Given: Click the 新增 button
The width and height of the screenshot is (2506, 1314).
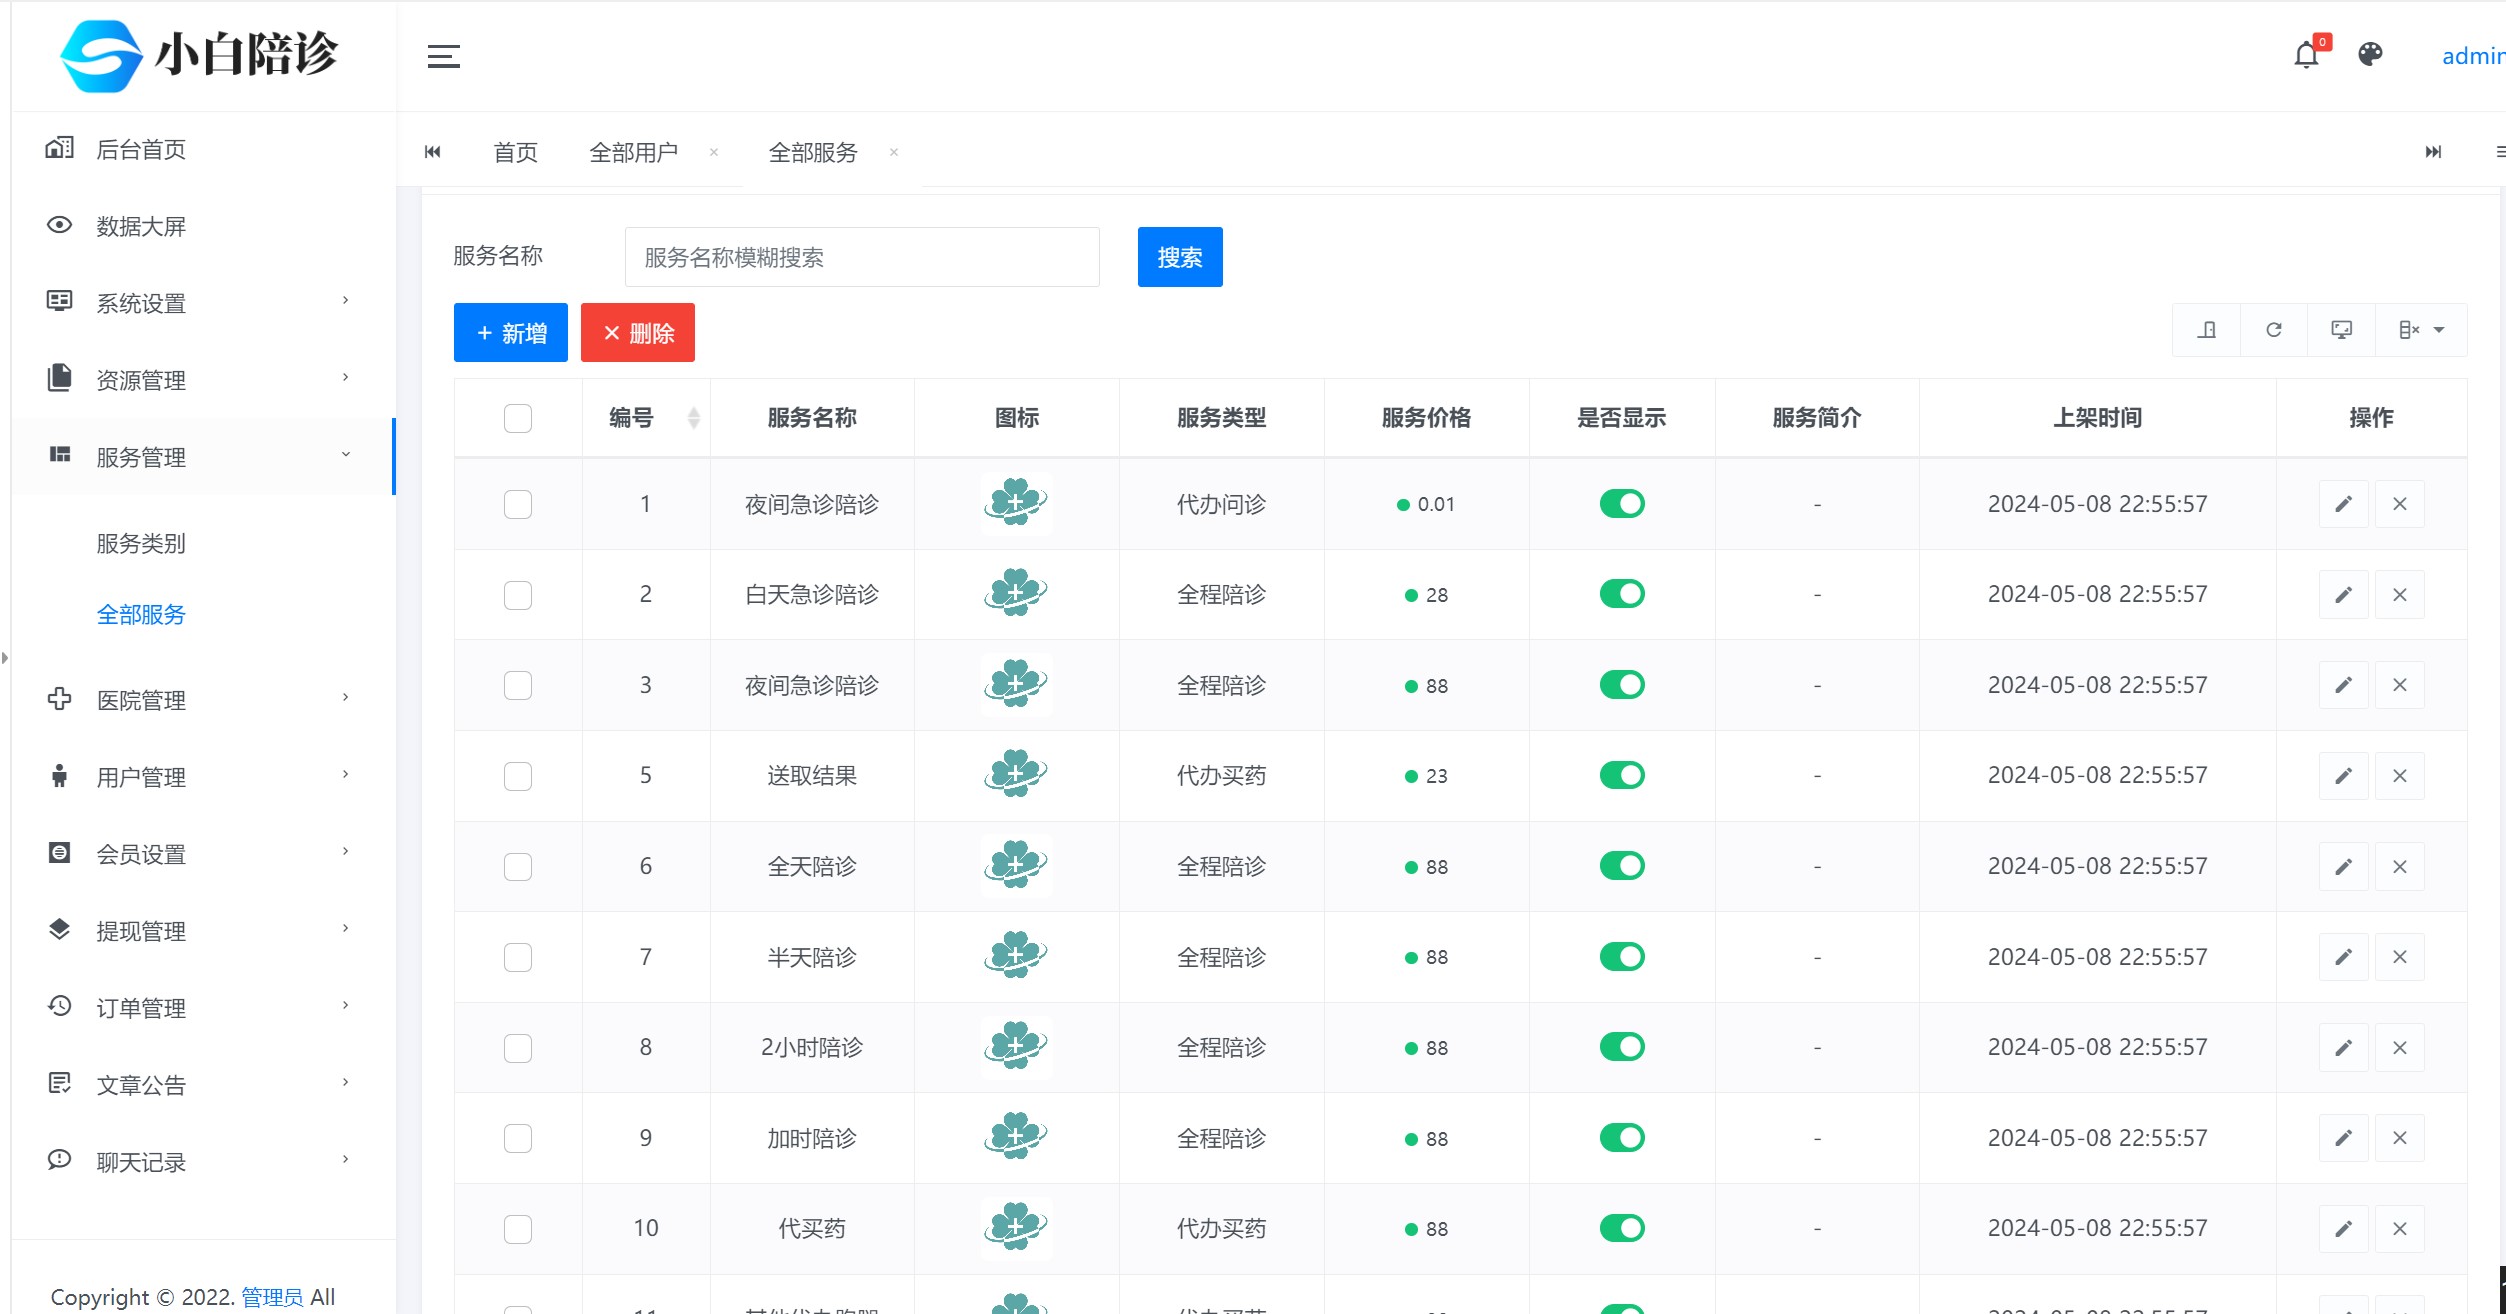Looking at the screenshot, I should point(511,333).
